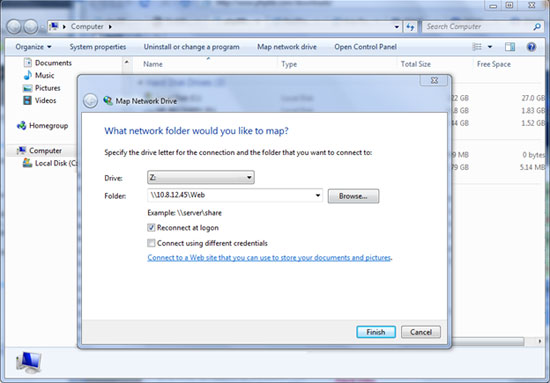550x383 pixels.
Task: Enable Connect using different credentials
Action: tap(151, 243)
